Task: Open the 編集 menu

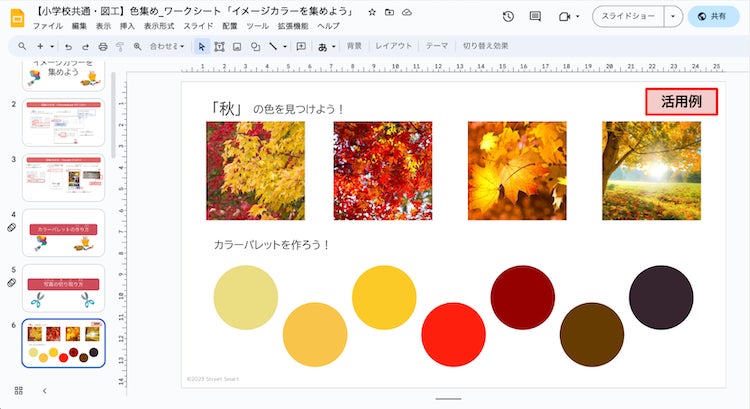Action: (79, 26)
